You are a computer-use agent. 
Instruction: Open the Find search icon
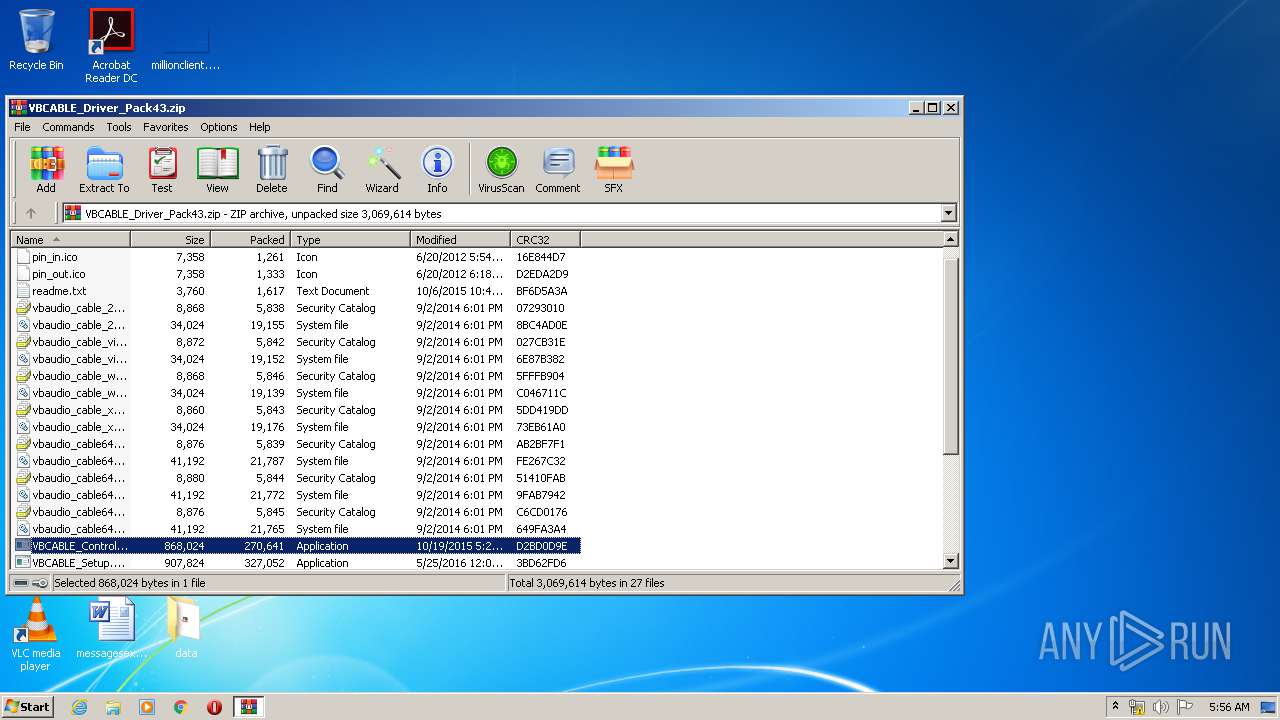pyautogui.click(x=327, y=169)
